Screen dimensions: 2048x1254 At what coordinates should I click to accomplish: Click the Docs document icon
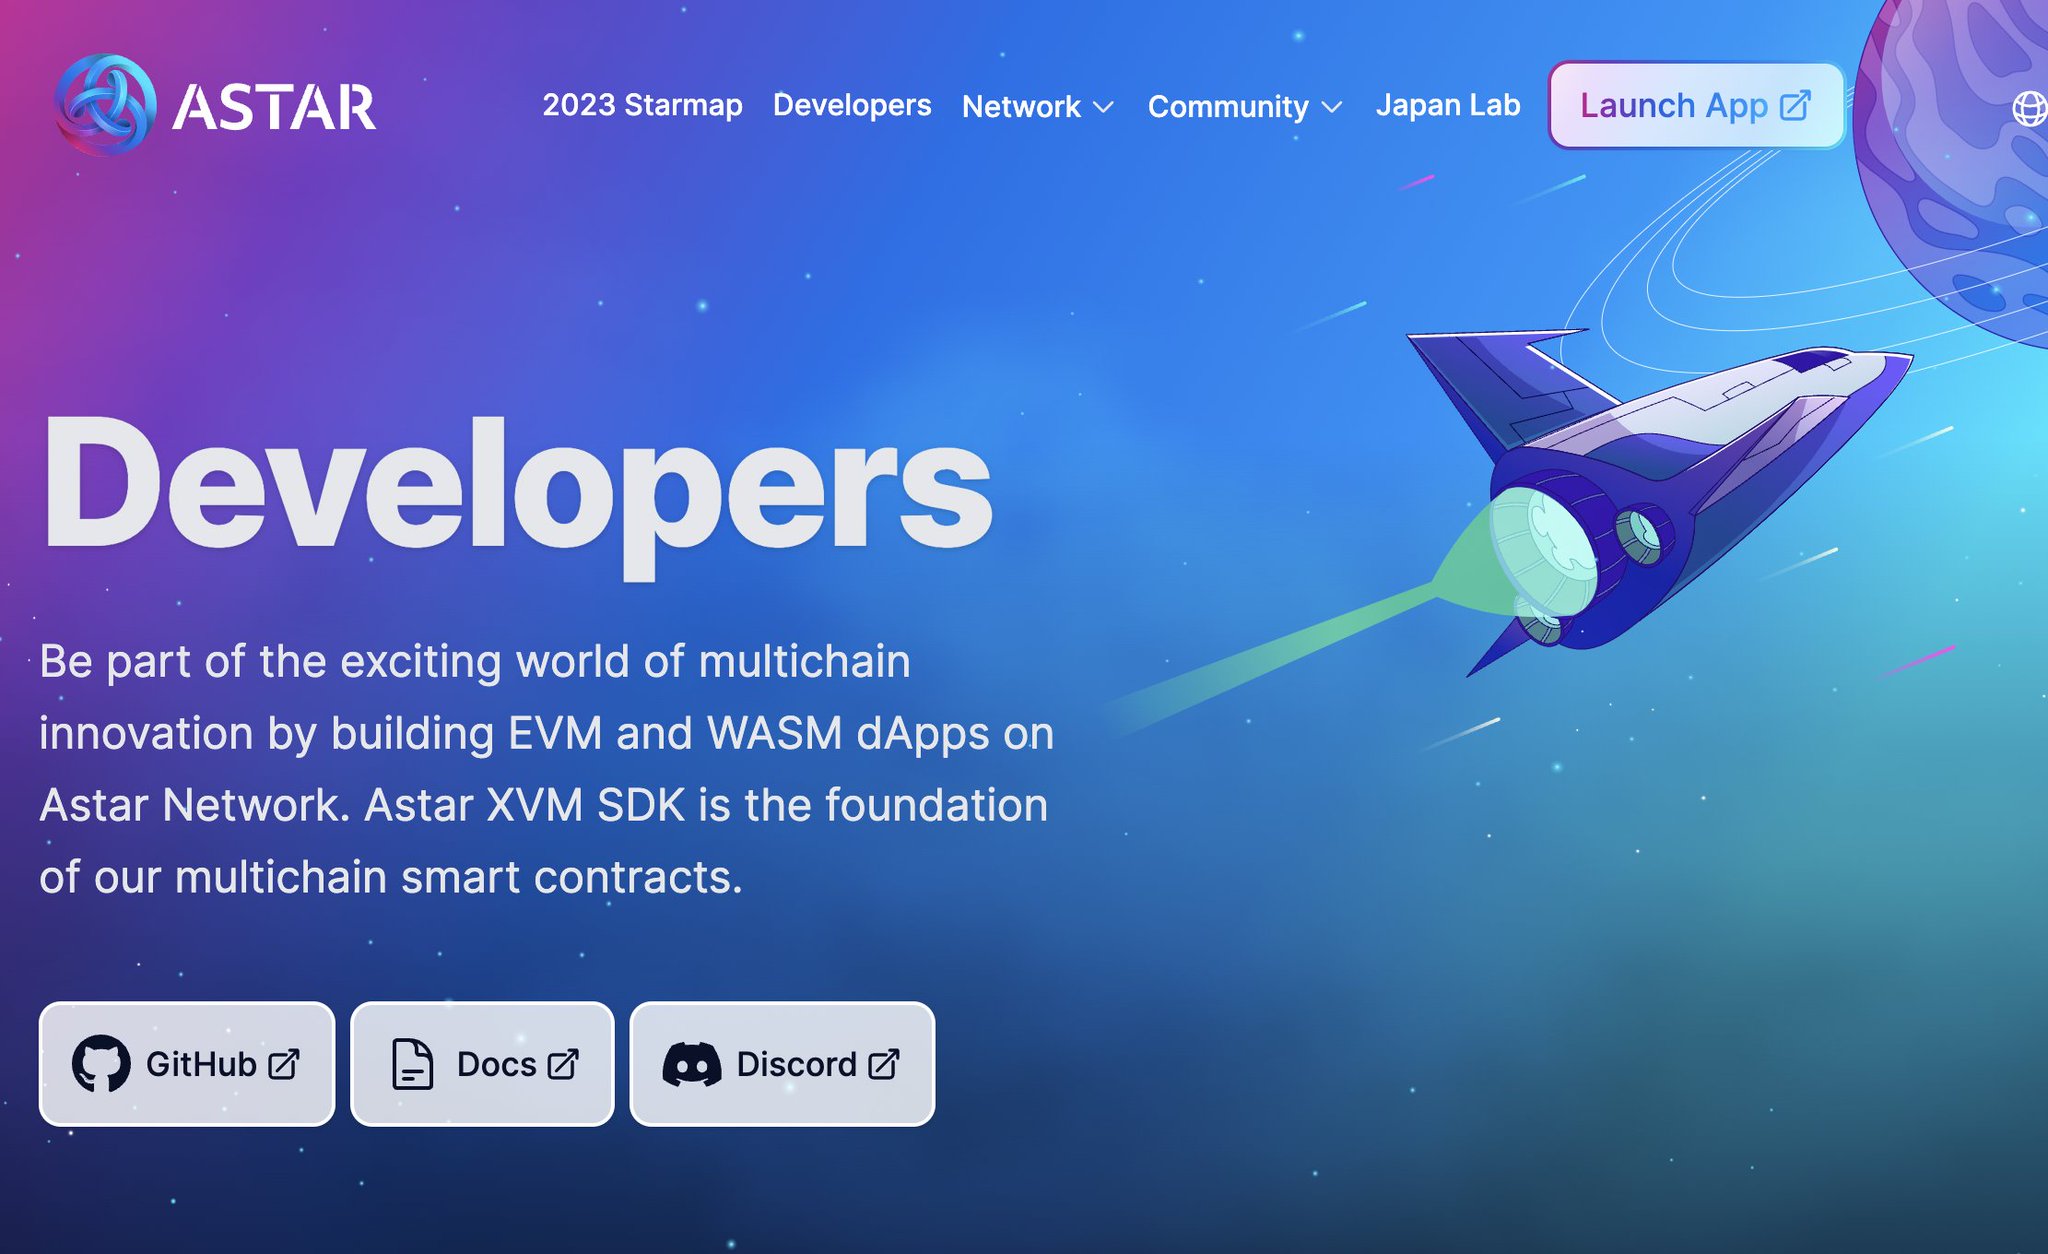point(412,1064)
